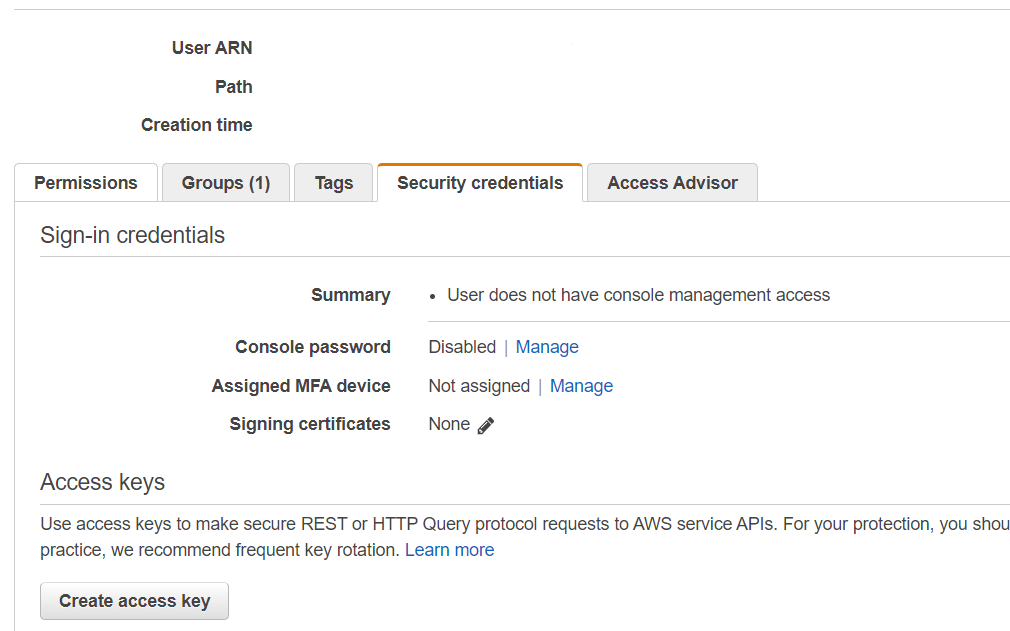The width and height of the screenshot is (1010, 631).
Task: Manage the console password setting
Action: [x=547, y=347]
